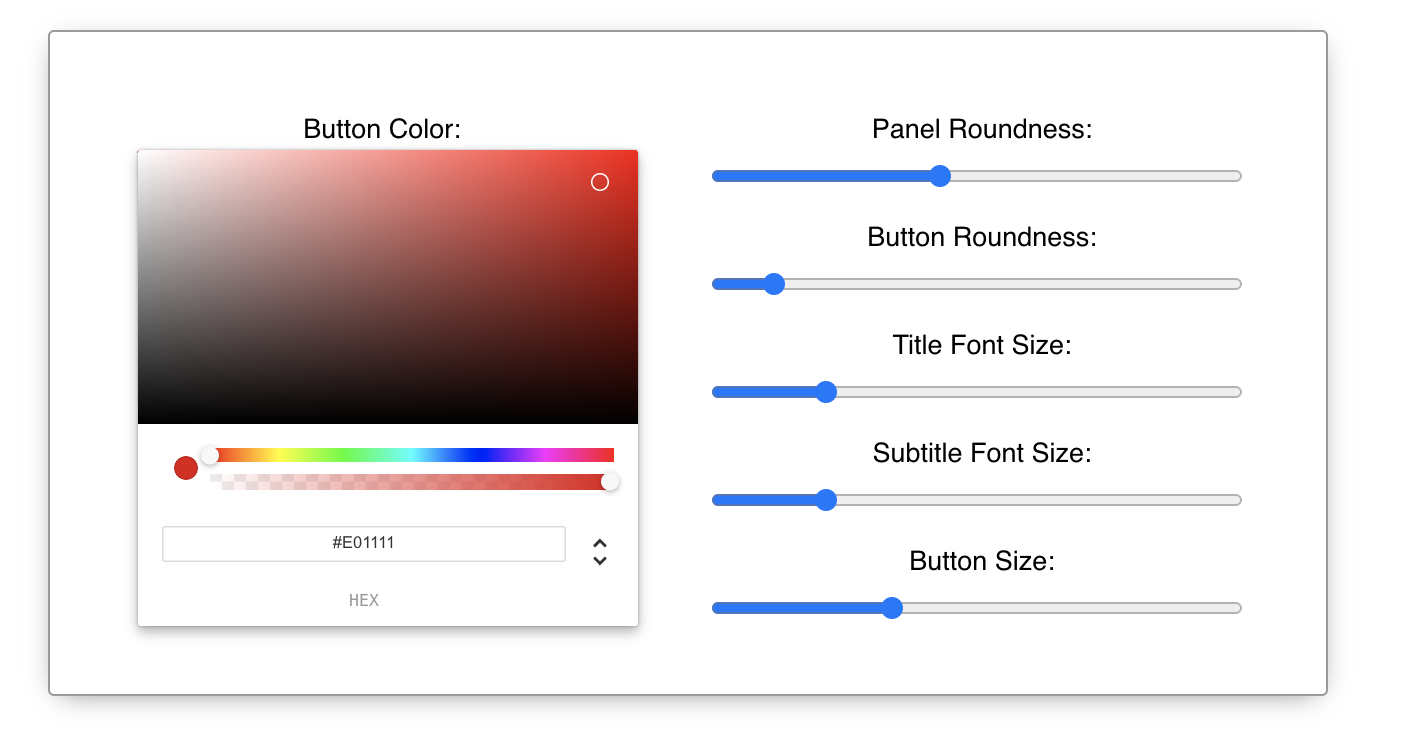Click the Title Font Size slider handle
The height and width of the screenshot is (754, 1424).
pyautogui.click(x=826, y=392)
